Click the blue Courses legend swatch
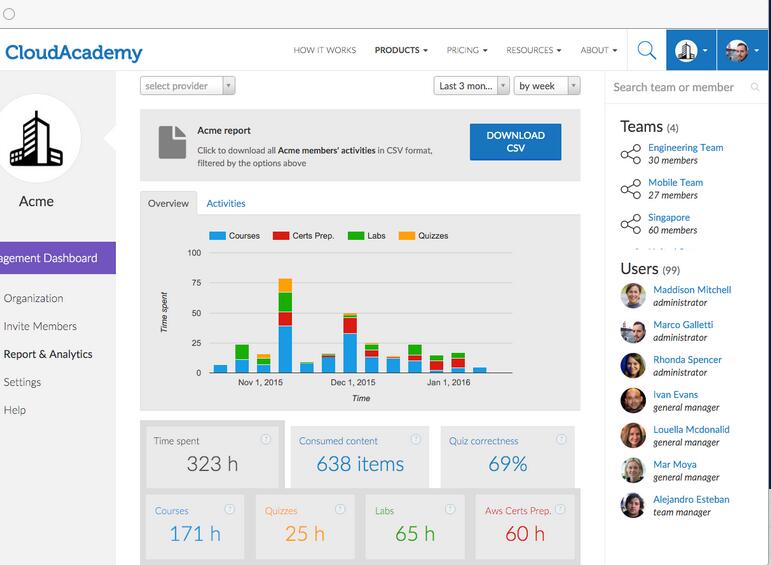 (x=217, y=236)
